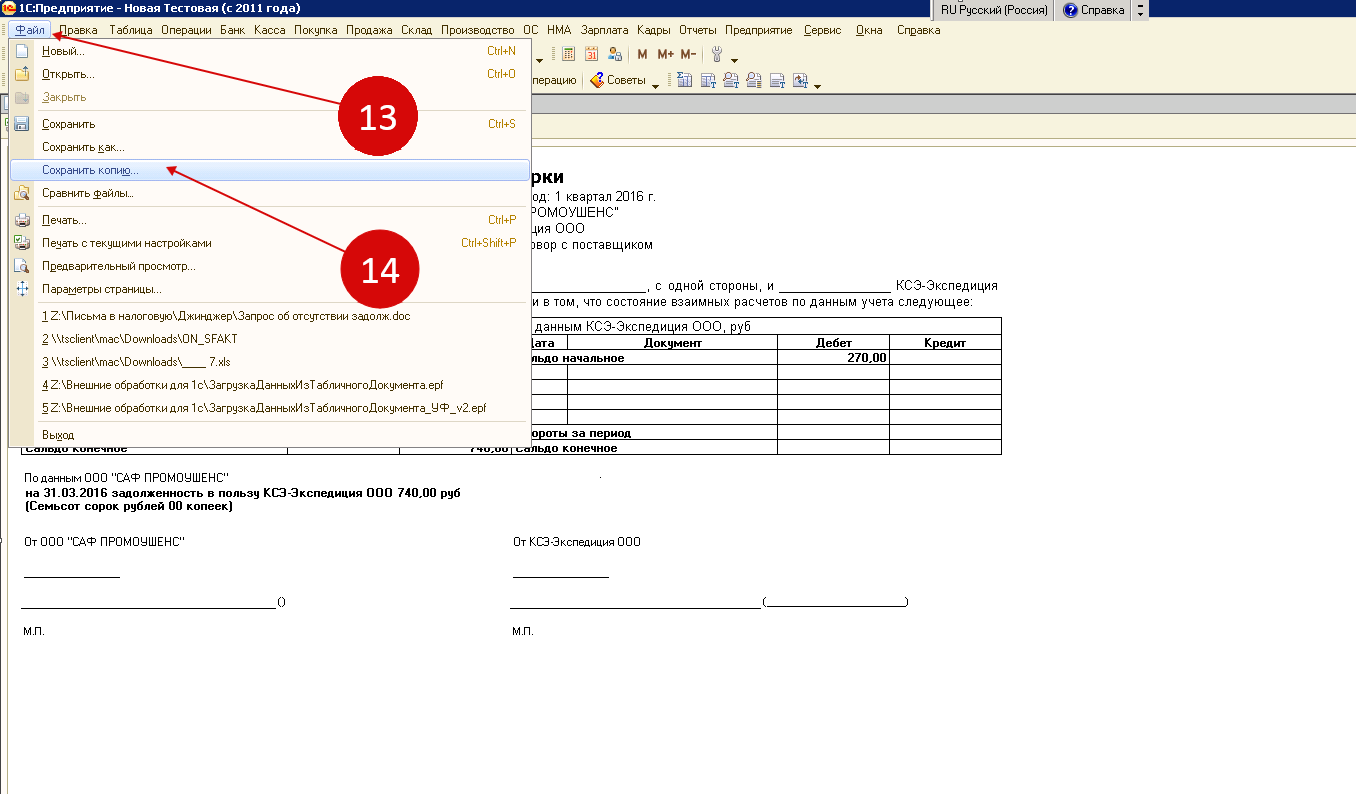Click the table with T icon

click(708, 80)
